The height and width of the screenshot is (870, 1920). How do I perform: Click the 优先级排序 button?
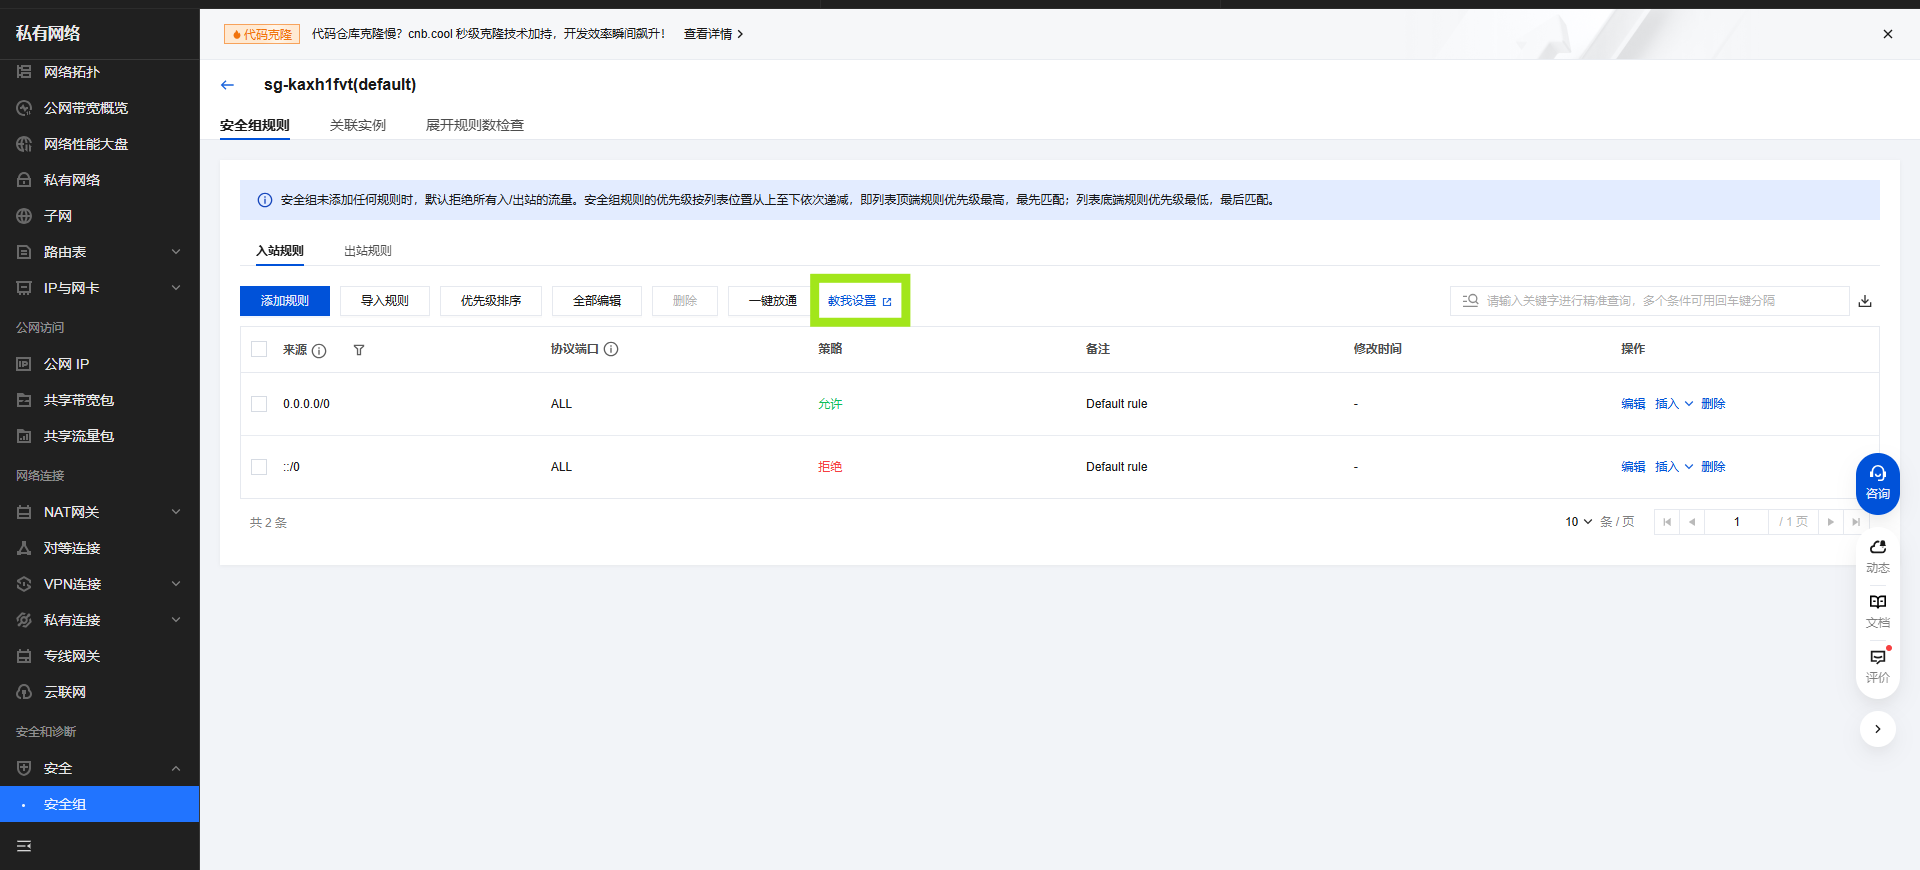[x=491, y=301]
